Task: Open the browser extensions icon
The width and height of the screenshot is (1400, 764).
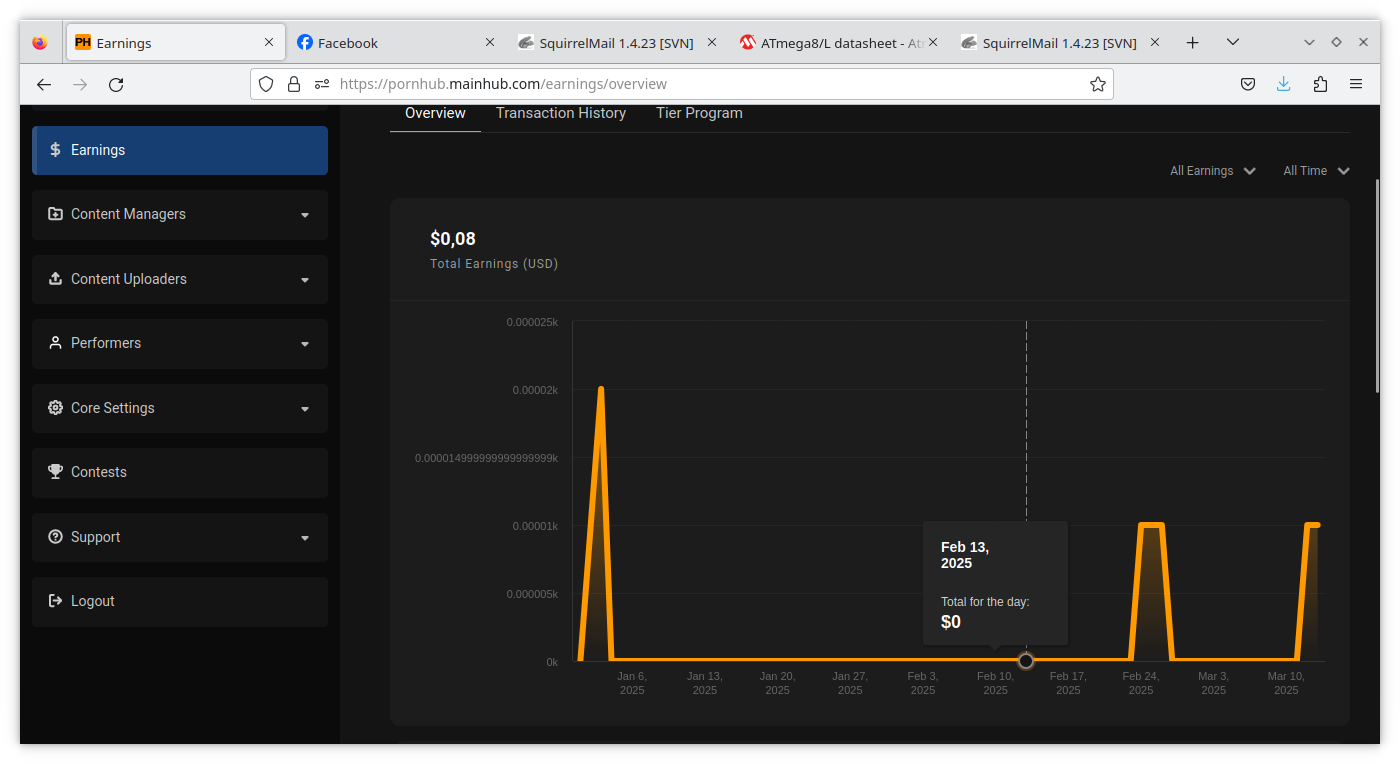Action: point(1320,85)
